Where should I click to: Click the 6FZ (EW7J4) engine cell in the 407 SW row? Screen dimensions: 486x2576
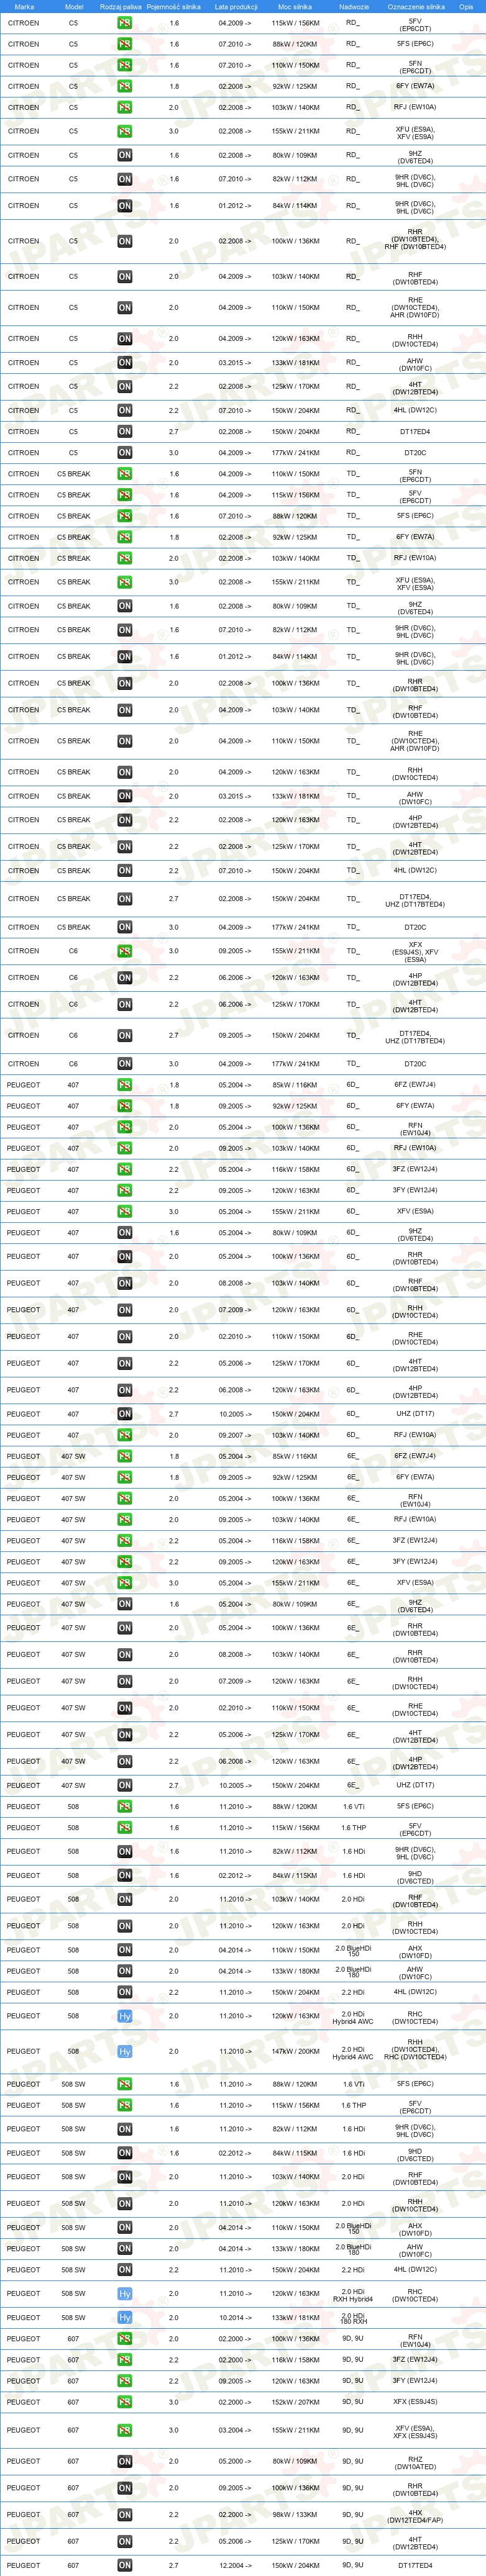pyautogui.click(x=415, y=1456)
